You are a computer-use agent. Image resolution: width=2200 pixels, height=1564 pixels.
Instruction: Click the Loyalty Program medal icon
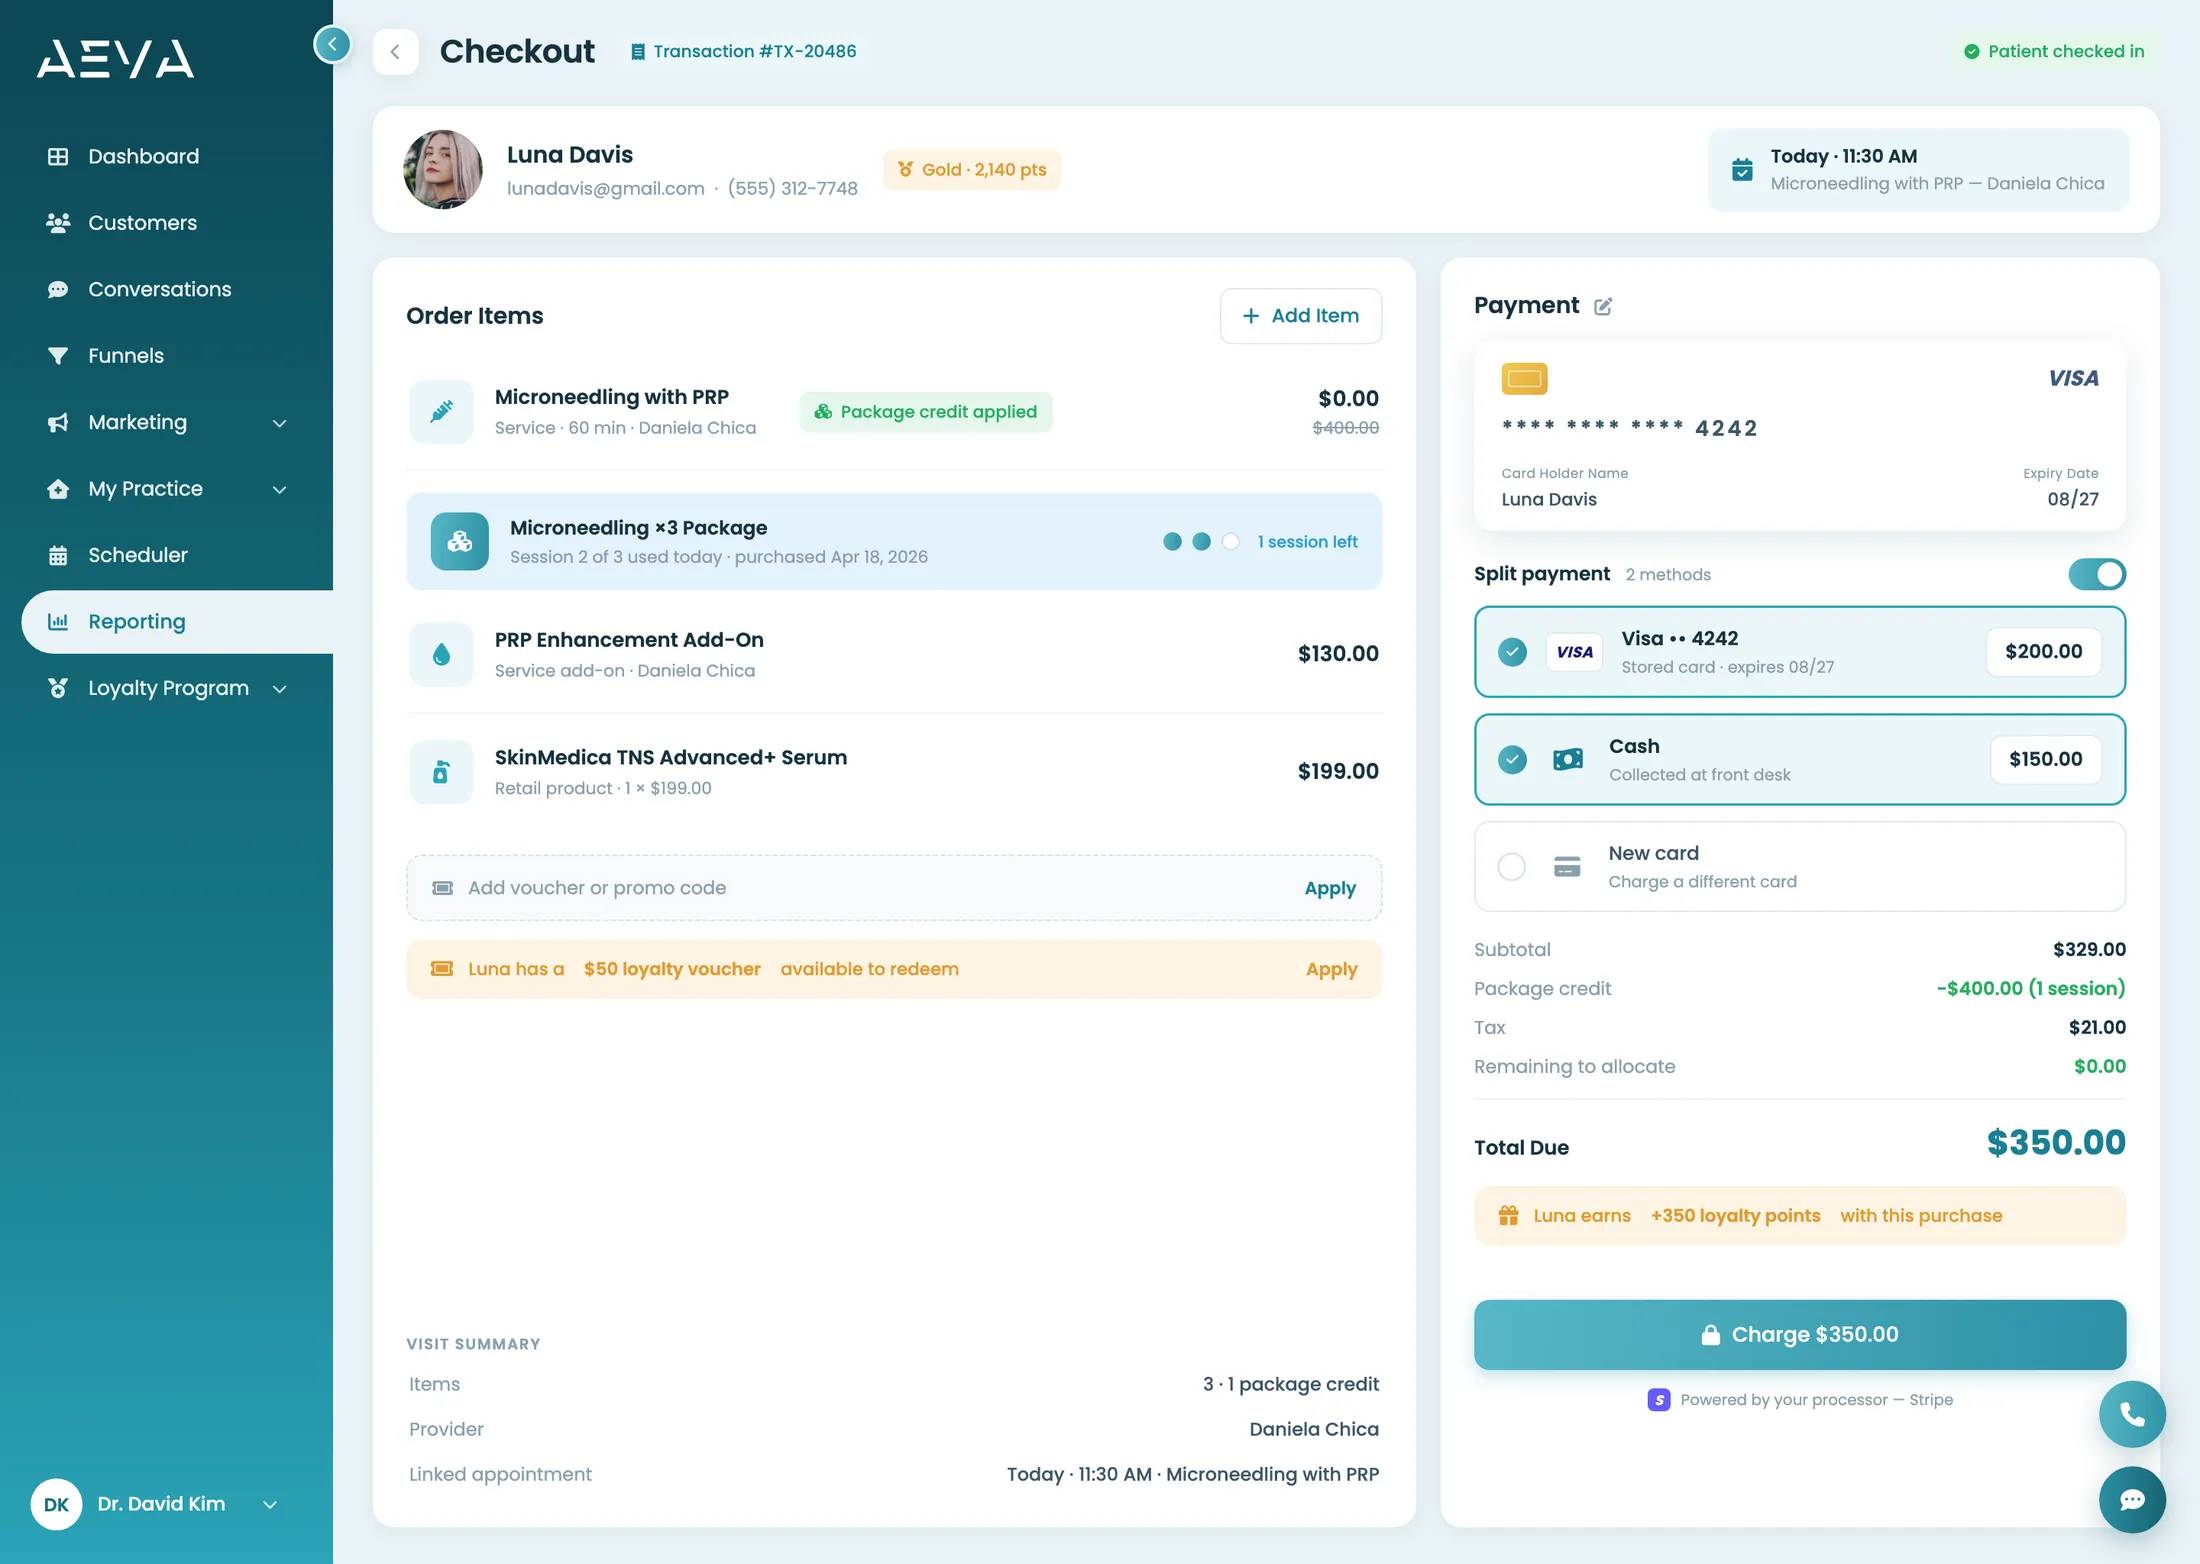pos(58,688)
